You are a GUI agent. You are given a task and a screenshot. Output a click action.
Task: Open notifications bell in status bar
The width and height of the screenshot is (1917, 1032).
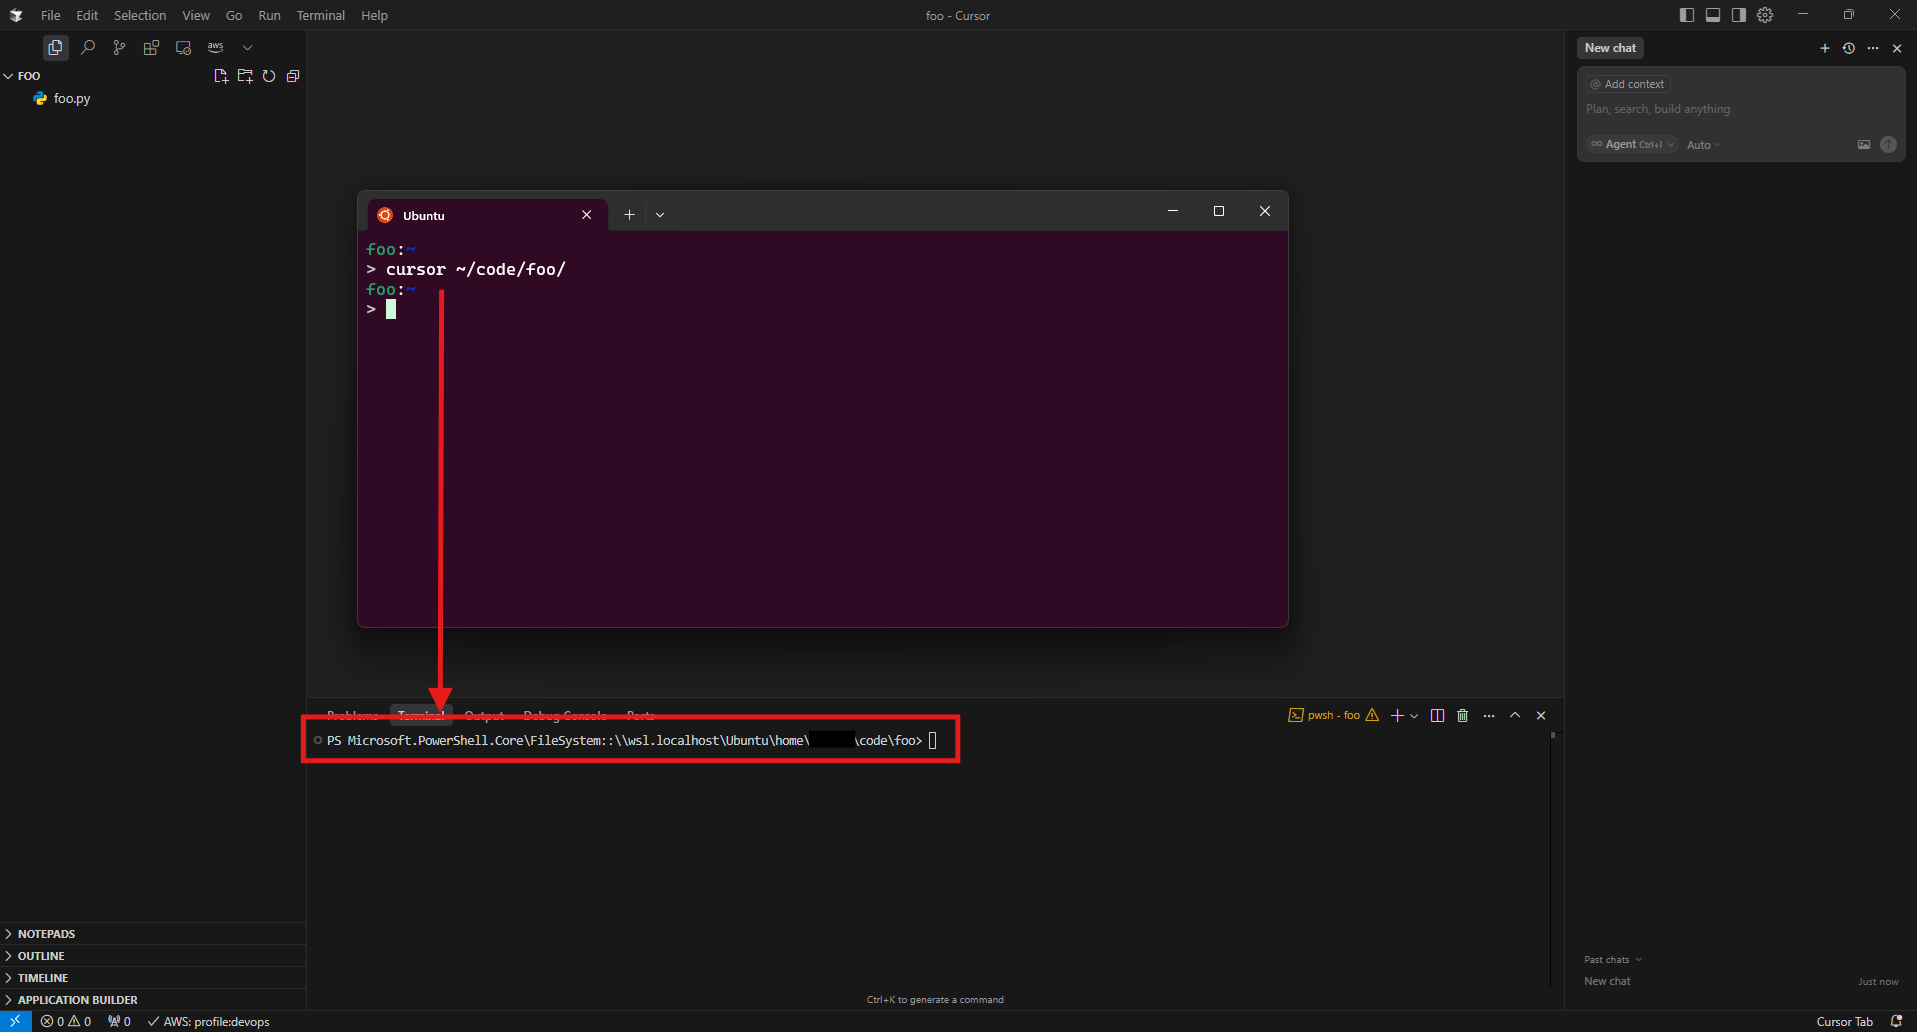(1896, 1021)
